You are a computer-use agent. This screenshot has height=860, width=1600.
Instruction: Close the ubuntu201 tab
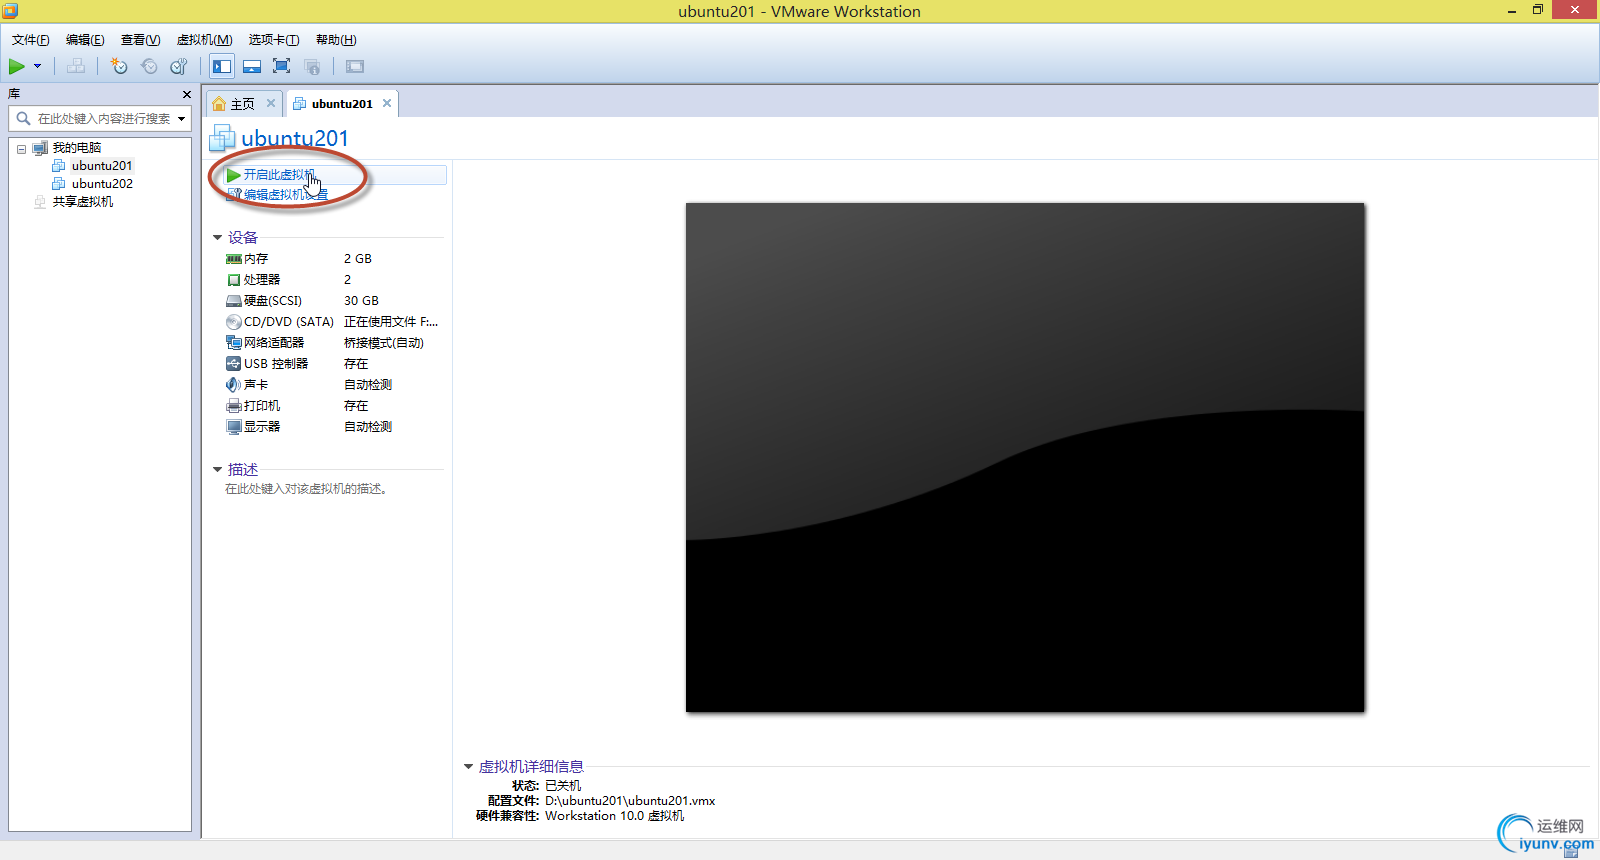[387, 103]
